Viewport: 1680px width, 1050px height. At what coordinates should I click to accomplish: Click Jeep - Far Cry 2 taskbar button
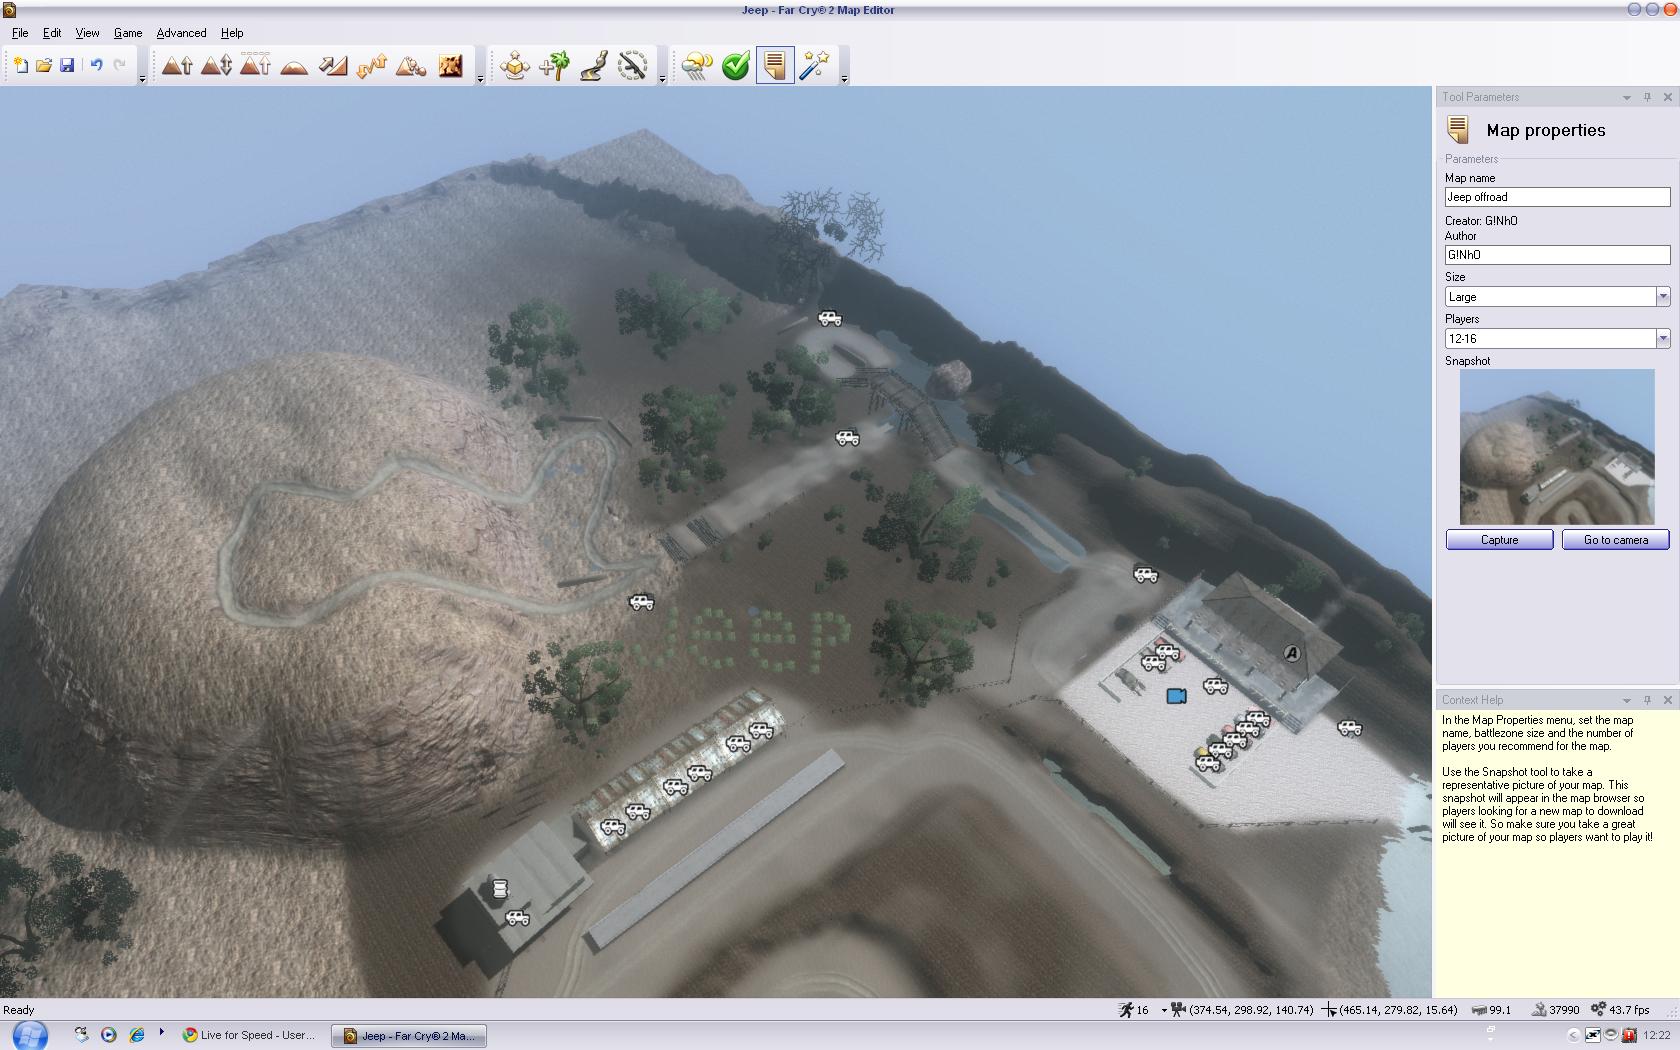pos(410,1035)
